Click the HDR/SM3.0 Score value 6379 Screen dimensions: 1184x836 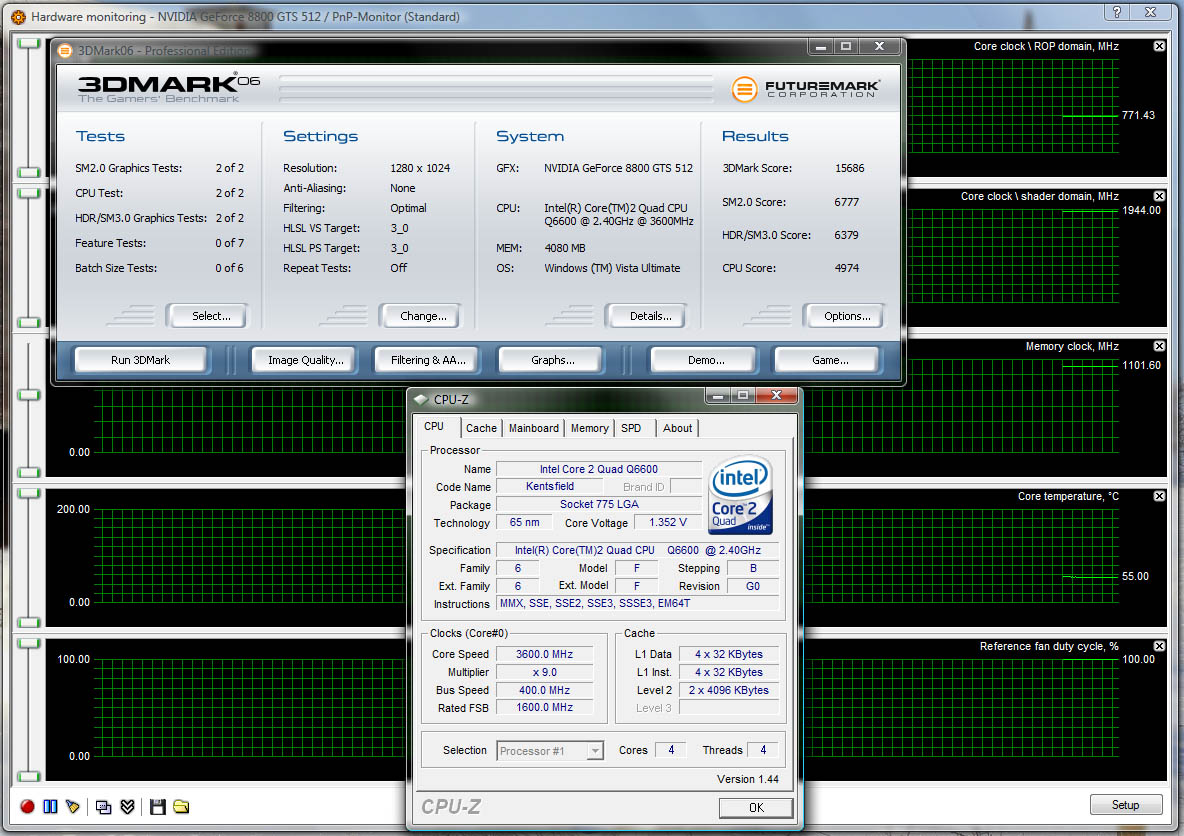click(846, 236)
